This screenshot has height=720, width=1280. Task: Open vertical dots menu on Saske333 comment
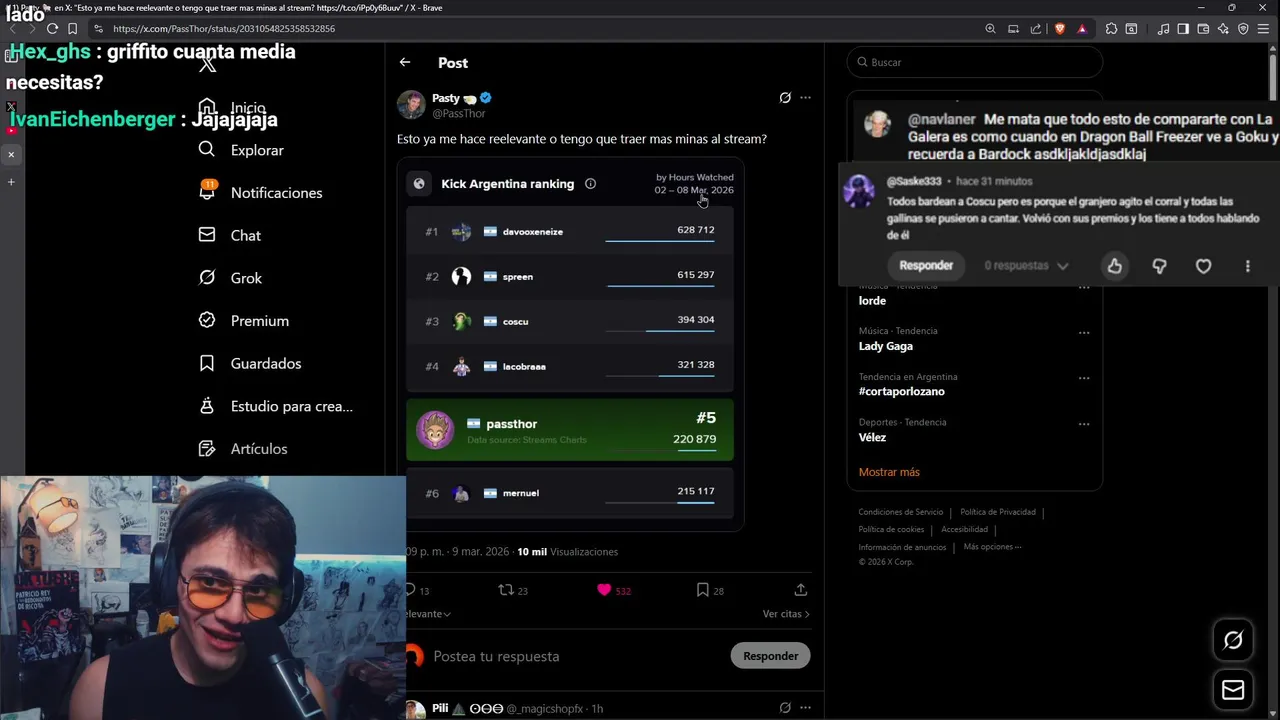coord(1247,266)
